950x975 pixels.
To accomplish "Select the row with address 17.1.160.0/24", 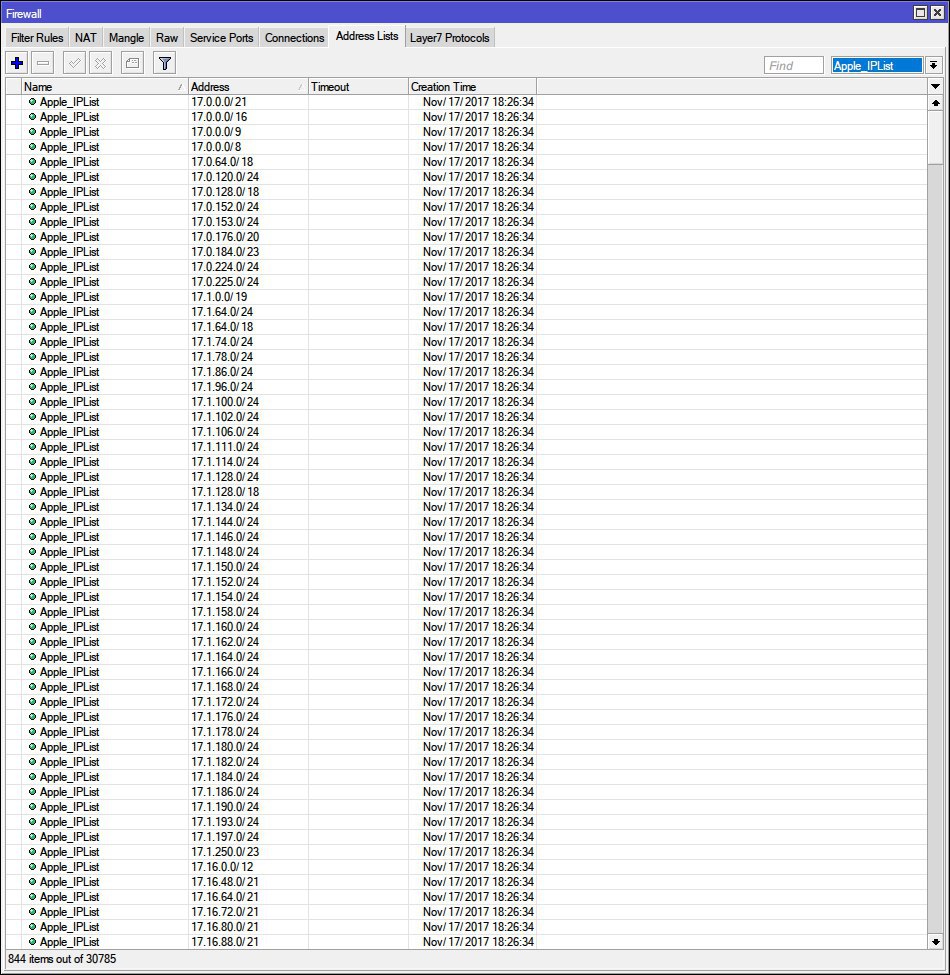I will 466,626.
